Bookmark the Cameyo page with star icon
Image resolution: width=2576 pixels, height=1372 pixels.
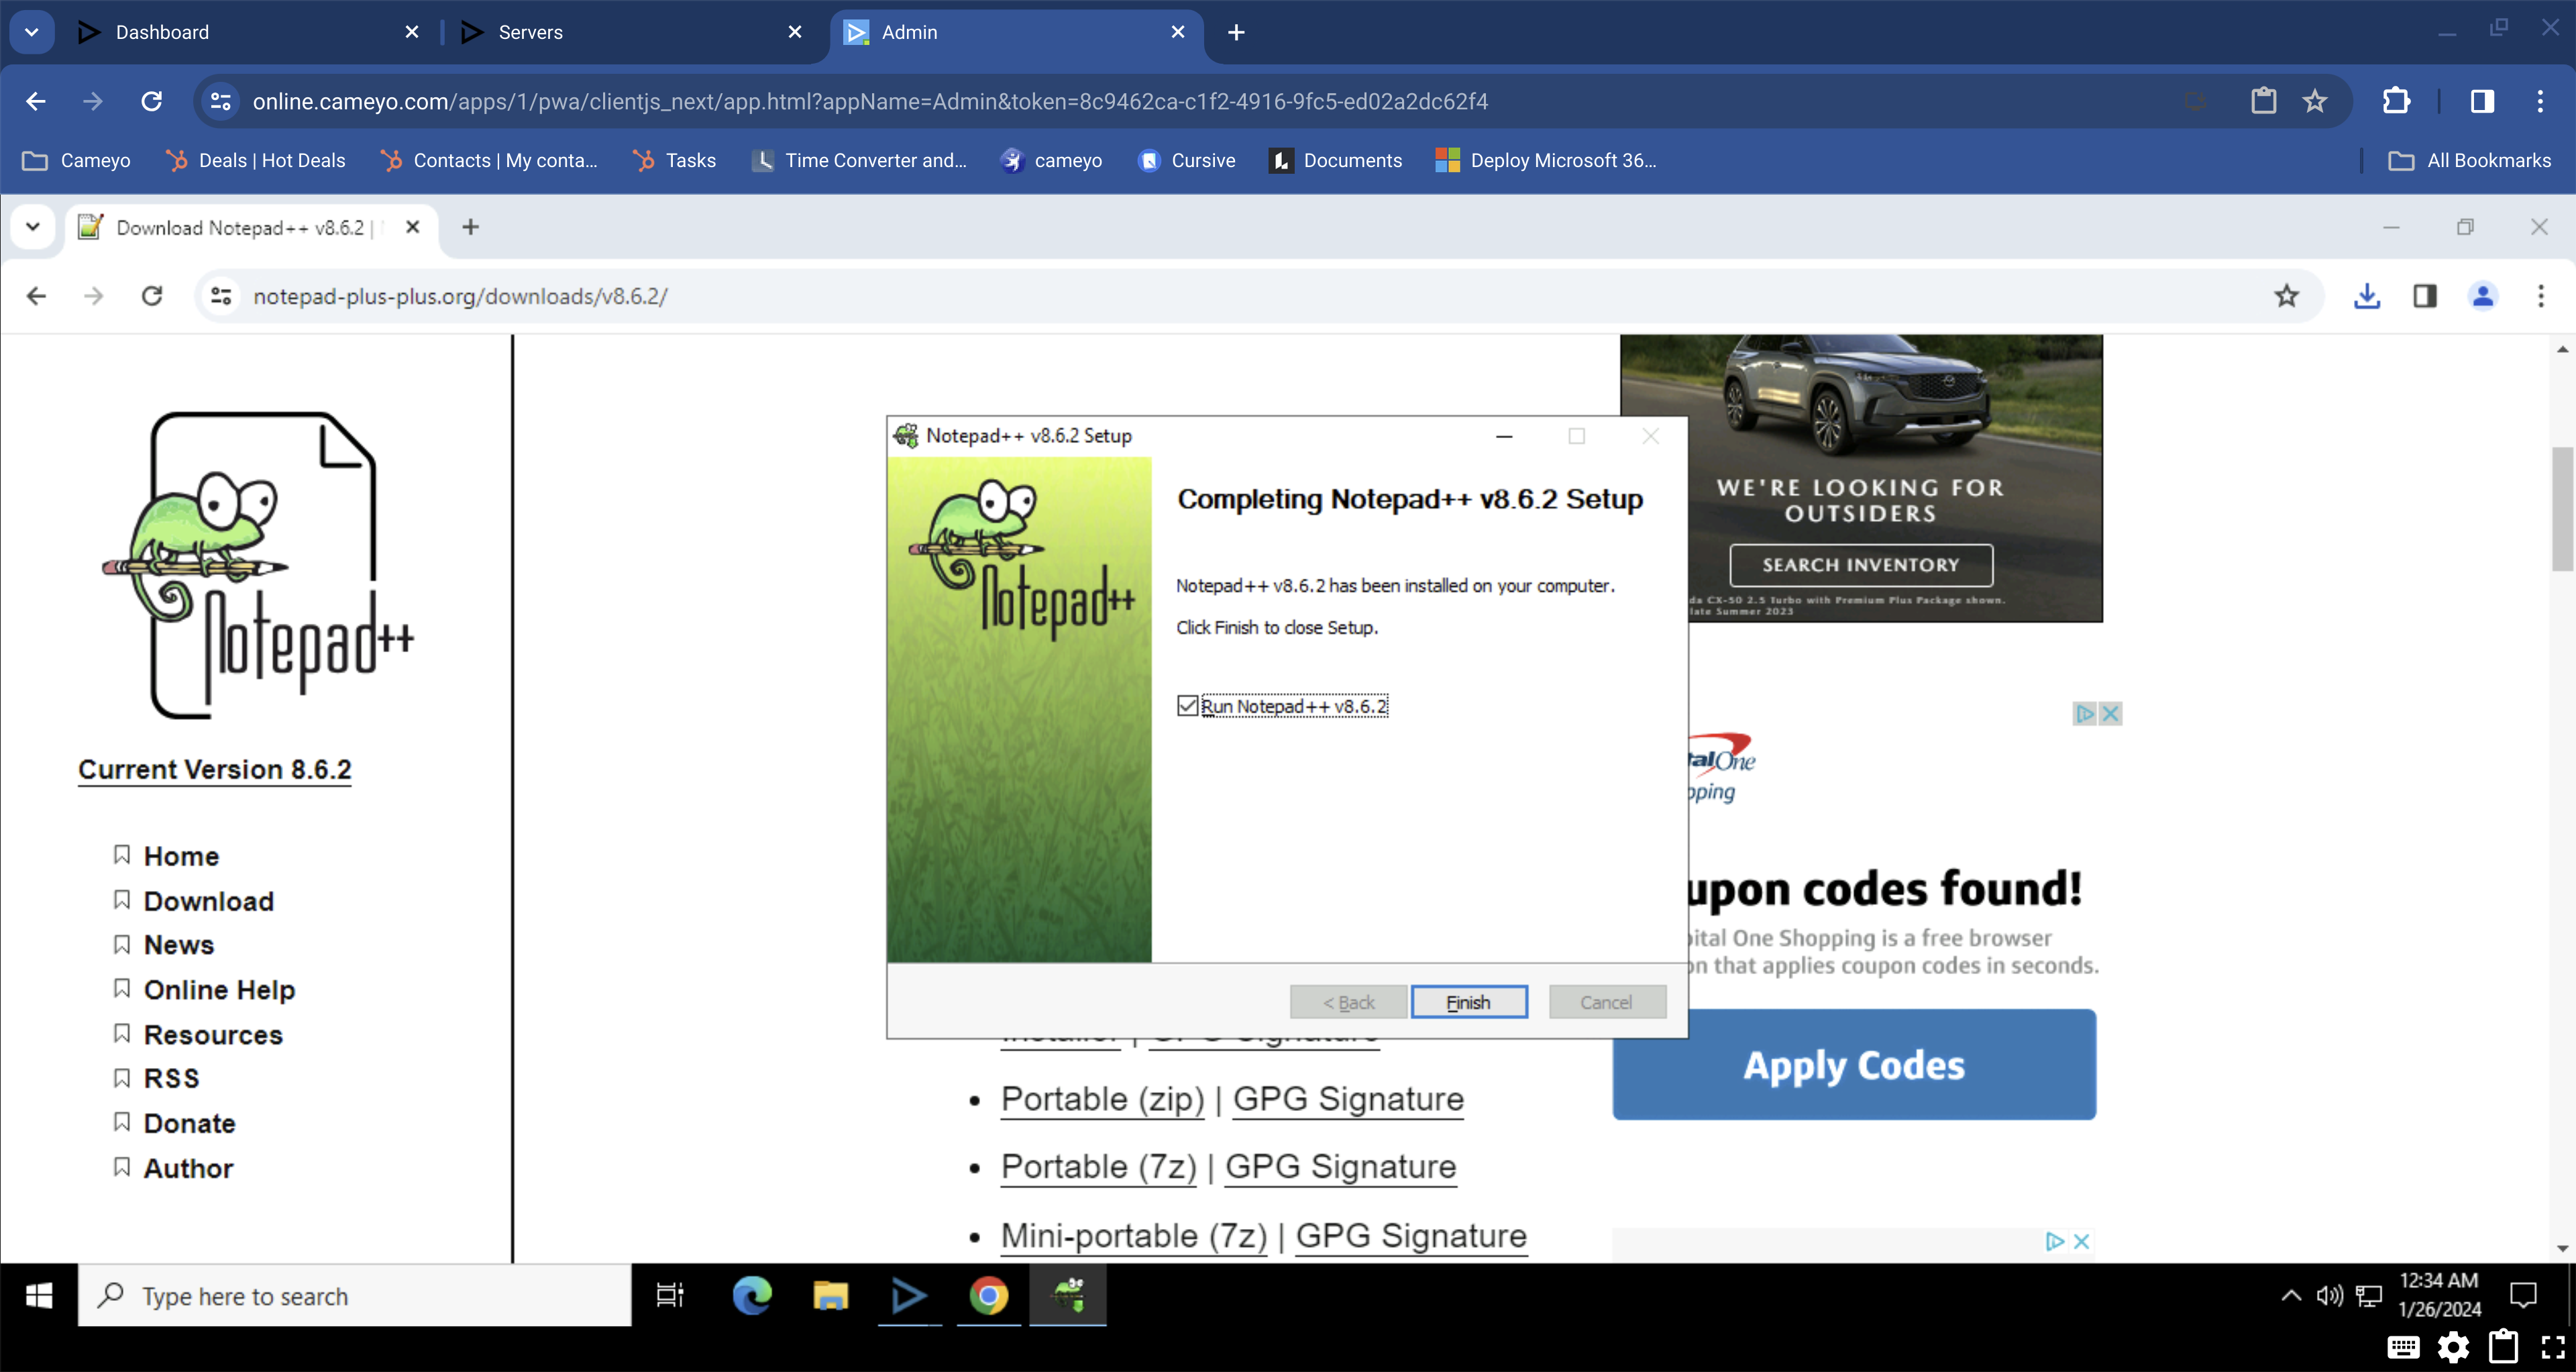(2315, 101)
